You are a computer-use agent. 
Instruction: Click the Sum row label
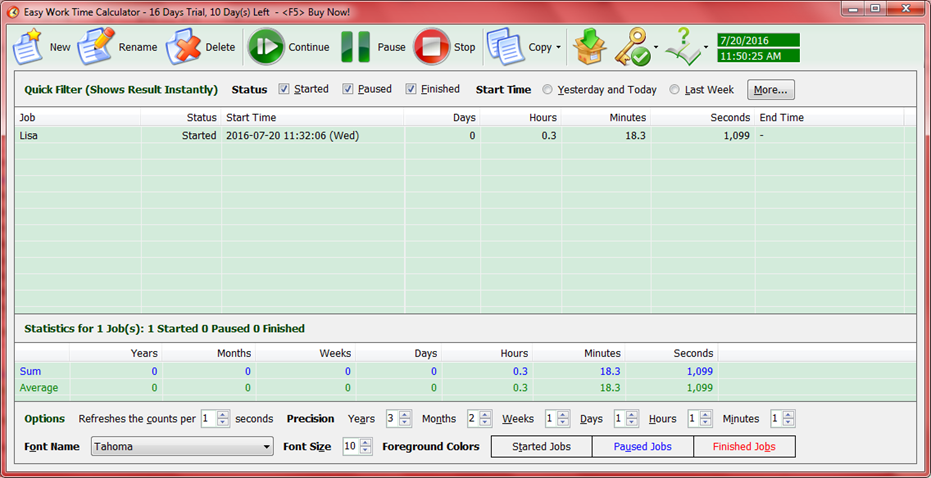tap(30, 371)
